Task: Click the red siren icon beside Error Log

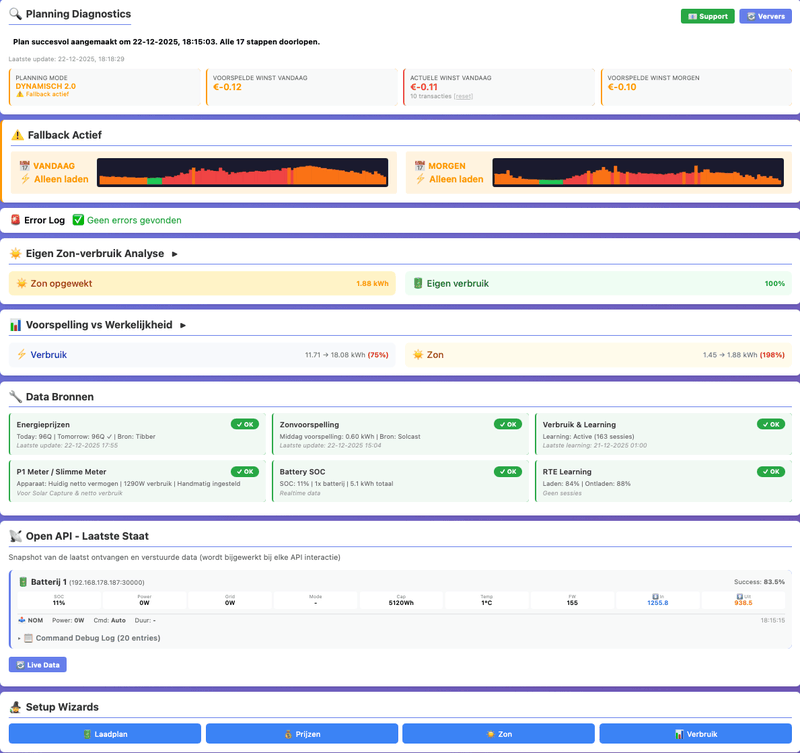Action: (x=15, y=220)
